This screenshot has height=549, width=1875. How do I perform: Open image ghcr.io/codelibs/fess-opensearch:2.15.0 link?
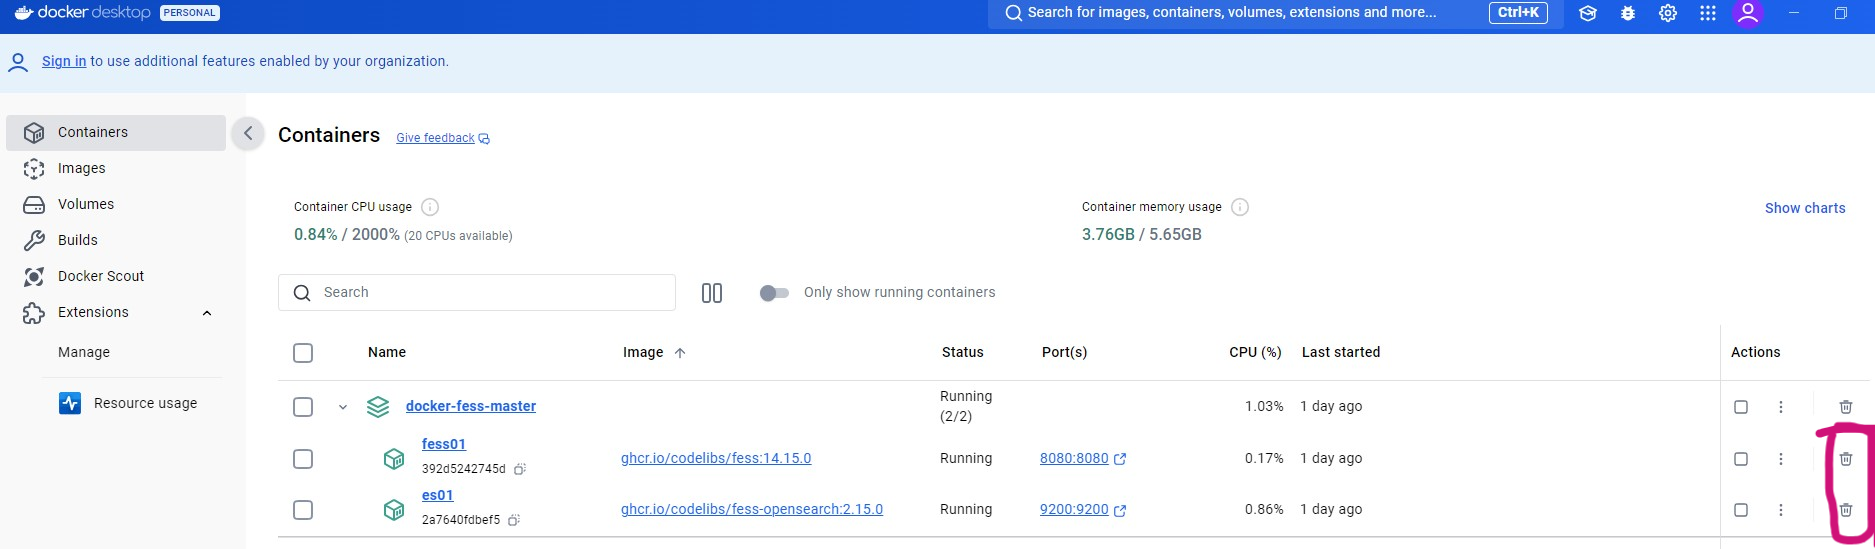click(752, 509)
